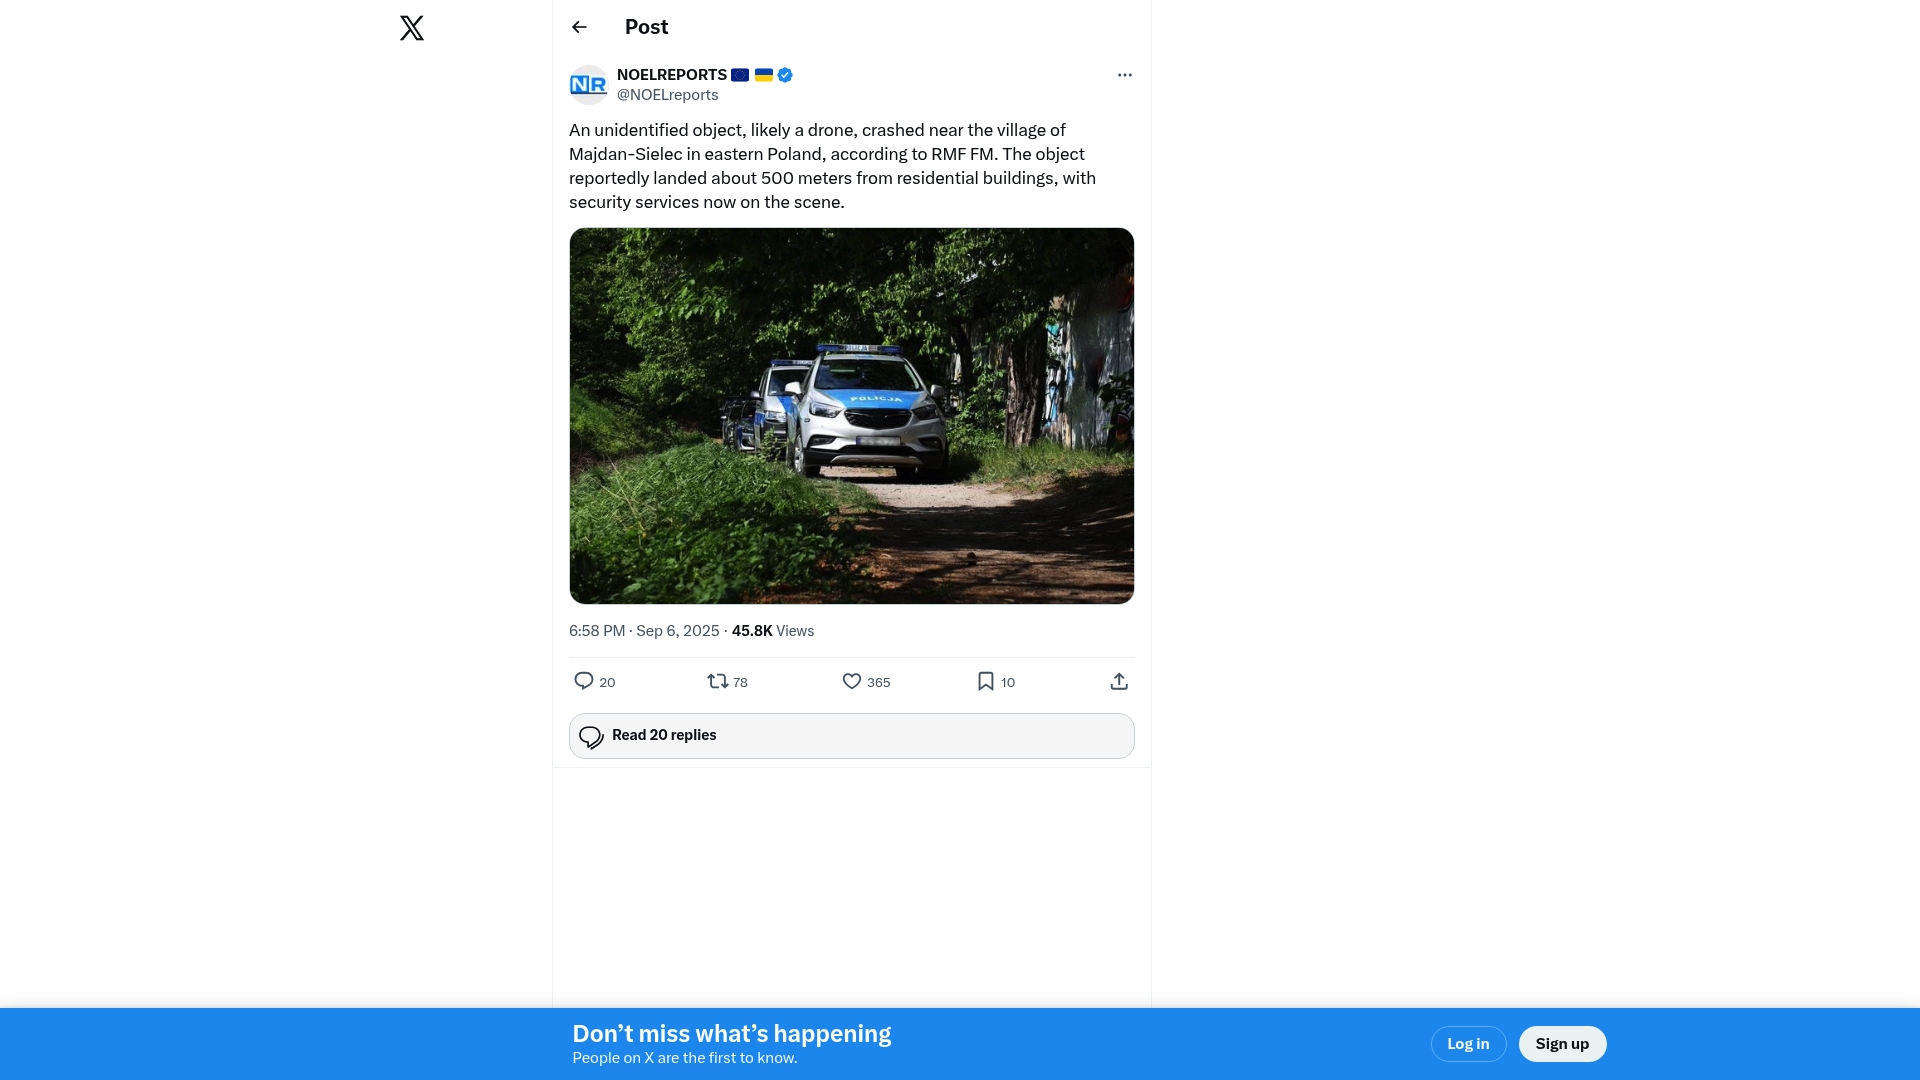
Task: Click the 365 likes count
Action: click(x=878, y=682)
